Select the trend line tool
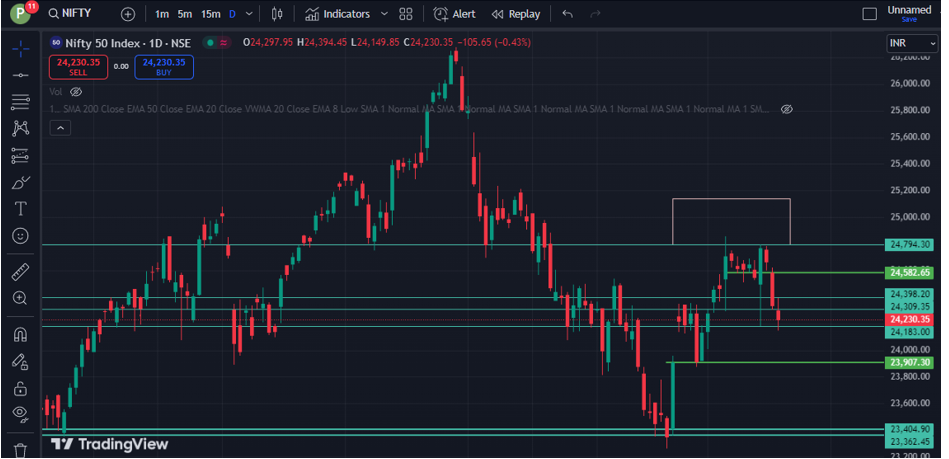Screen dimensions: 949x459 pos(21,75)
